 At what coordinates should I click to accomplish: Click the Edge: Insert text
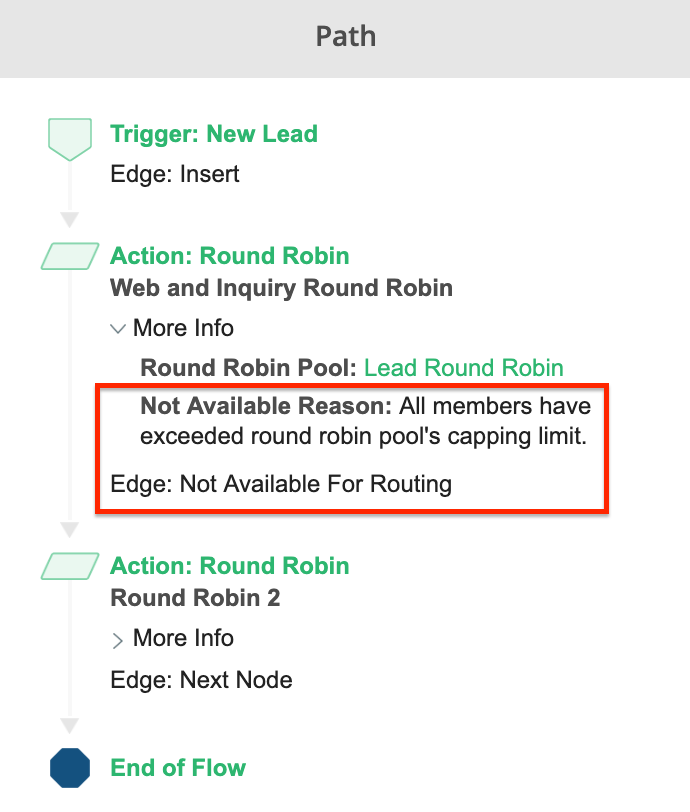(x=175, y=175)
